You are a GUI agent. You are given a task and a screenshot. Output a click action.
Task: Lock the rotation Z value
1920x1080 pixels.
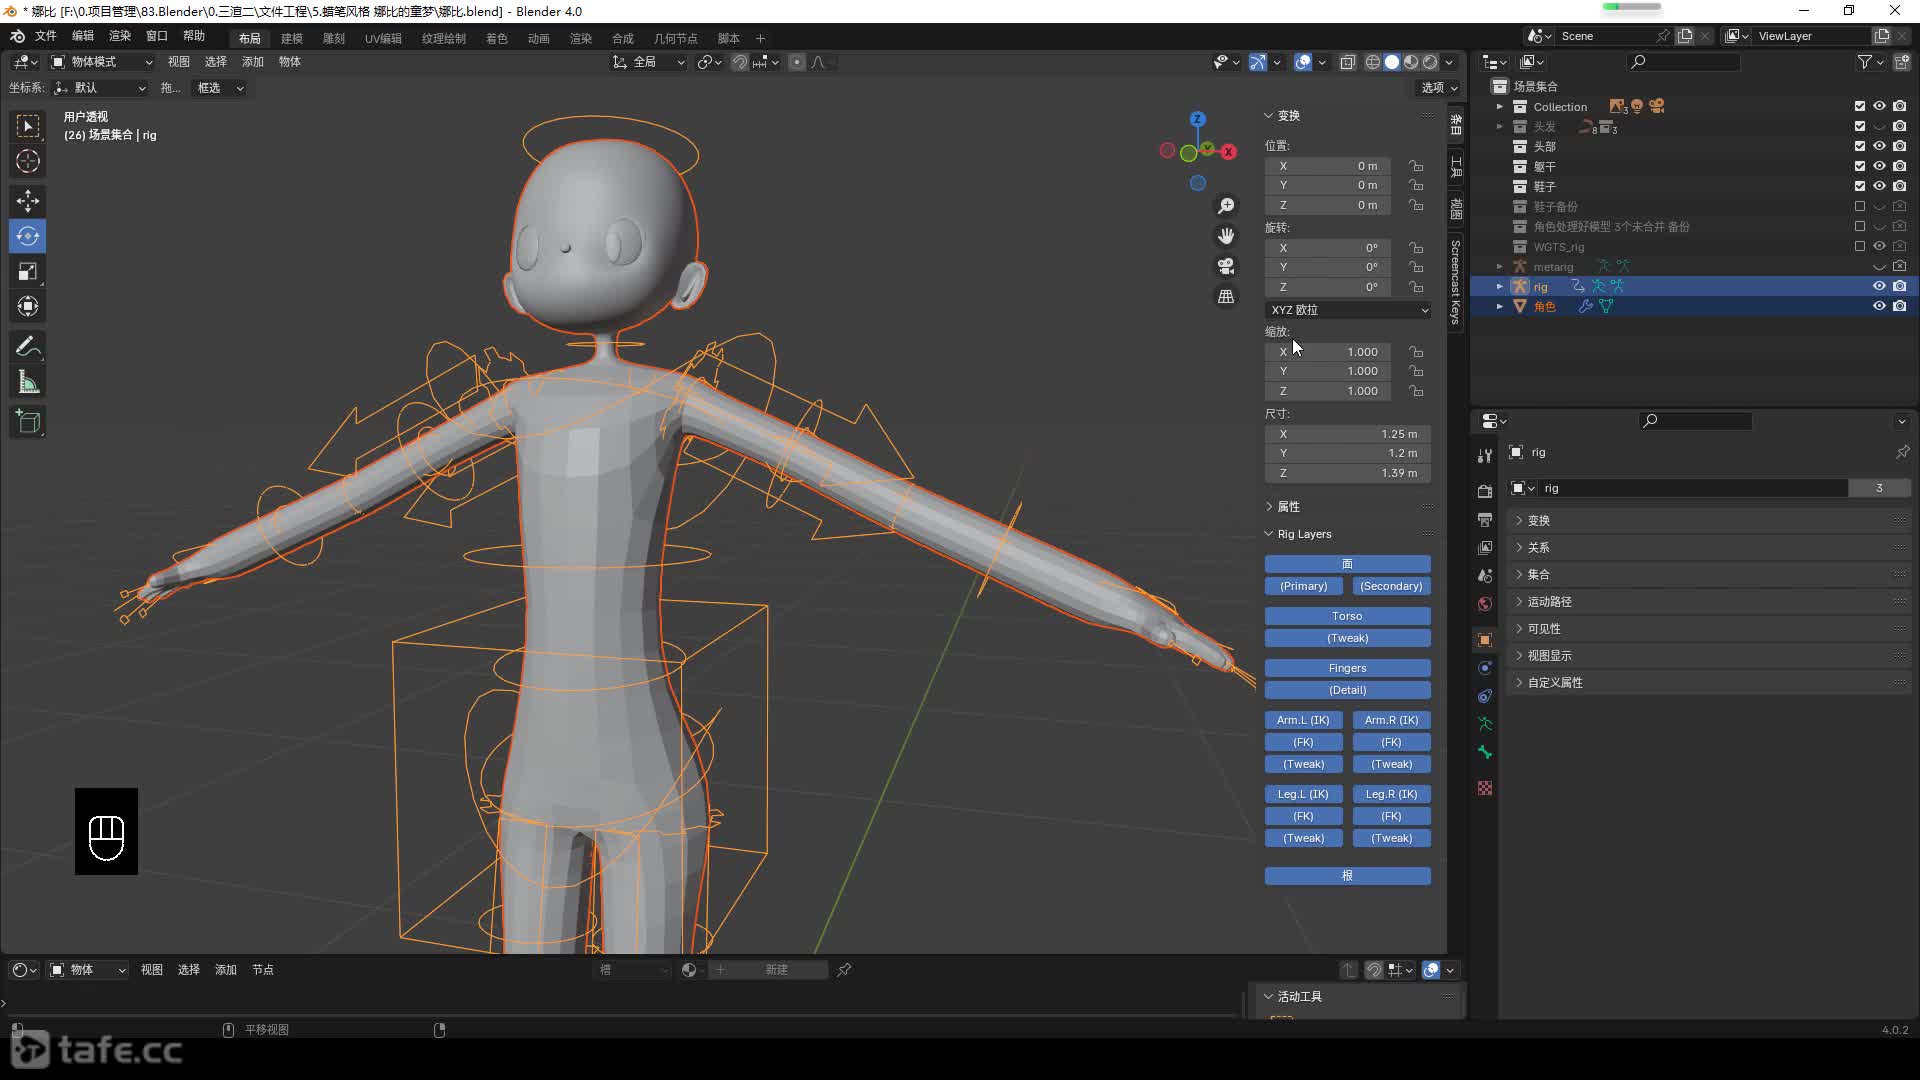point(1416,287)
